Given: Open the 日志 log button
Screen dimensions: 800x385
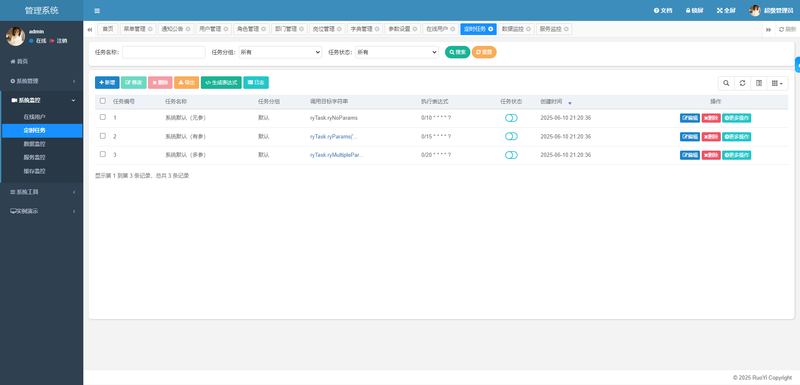Looking at the screenshot, I should [256, 83].
